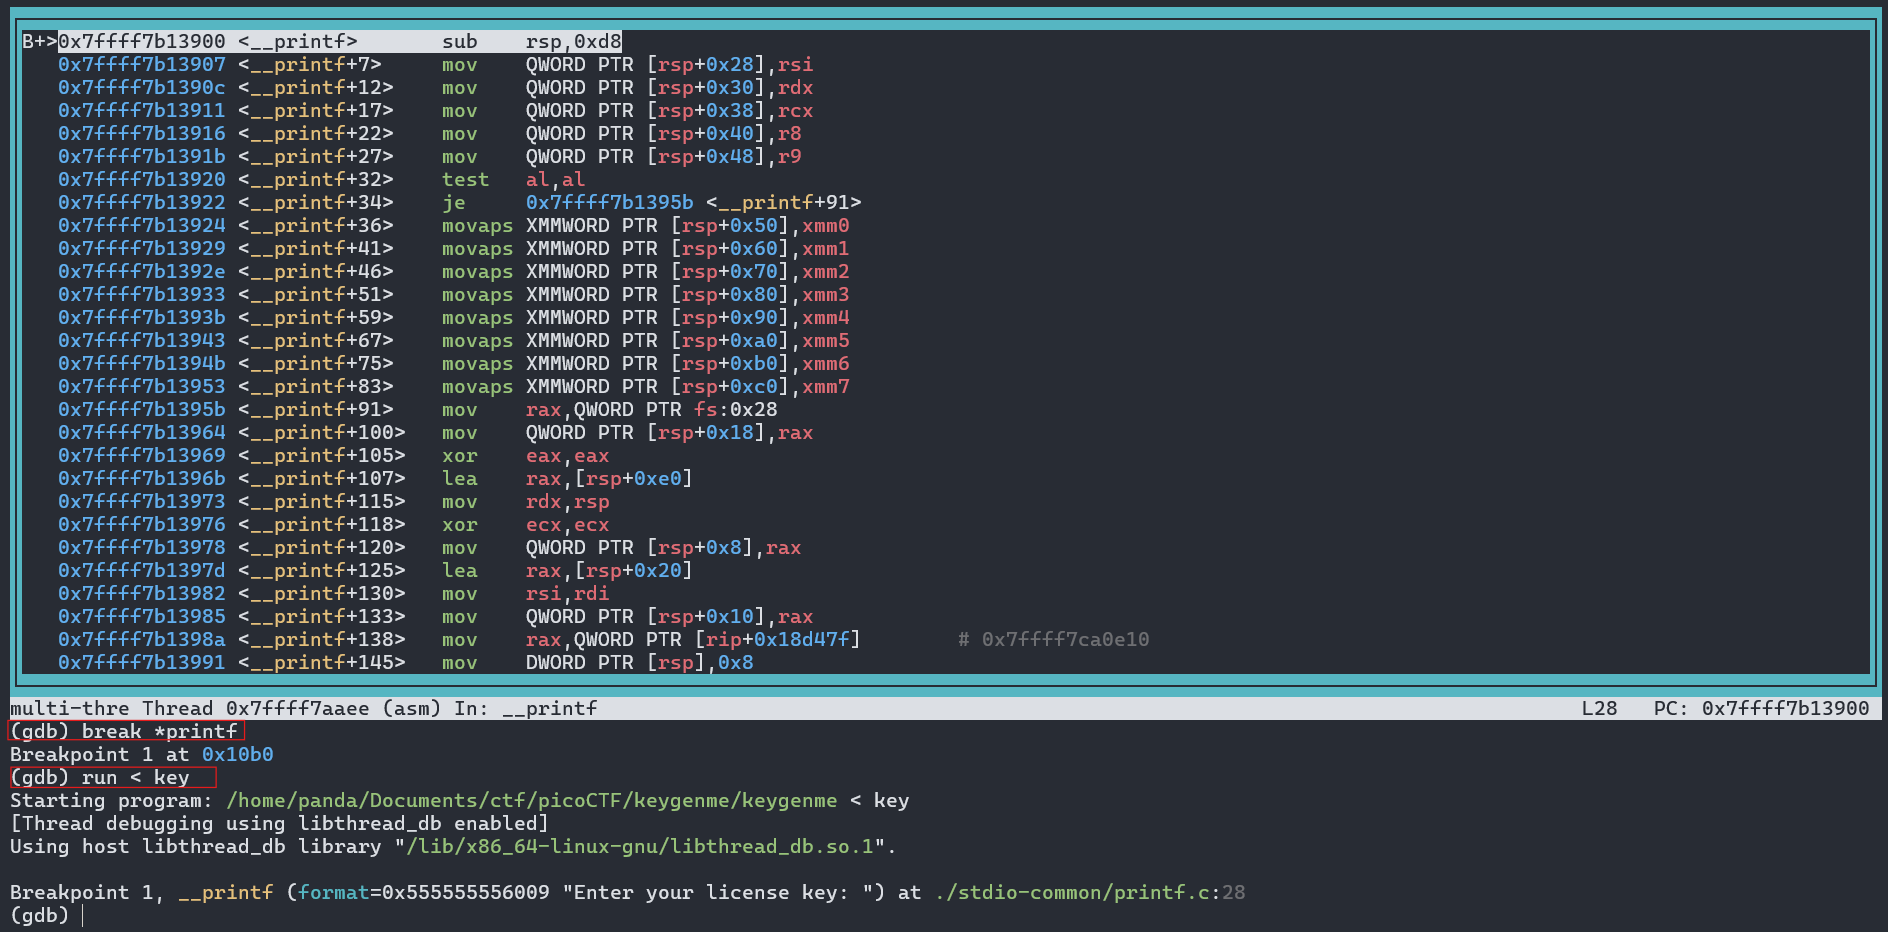The width and height of the screenshot is (1888, 932).
Task: Select the highlighted address 0x7ffff7b13900
Action: (142, 41)
